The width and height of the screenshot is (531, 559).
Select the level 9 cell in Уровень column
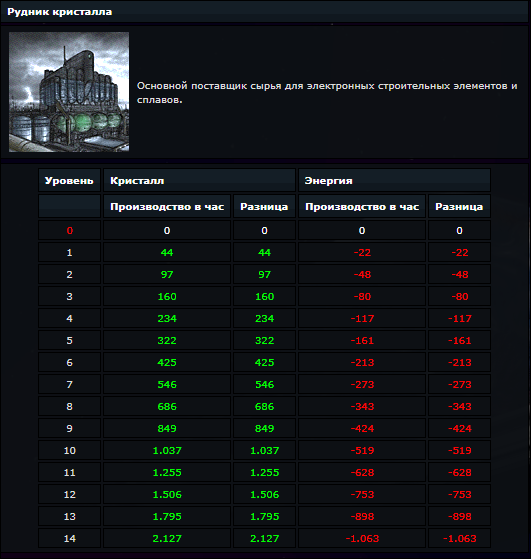[x=69, y=429]
